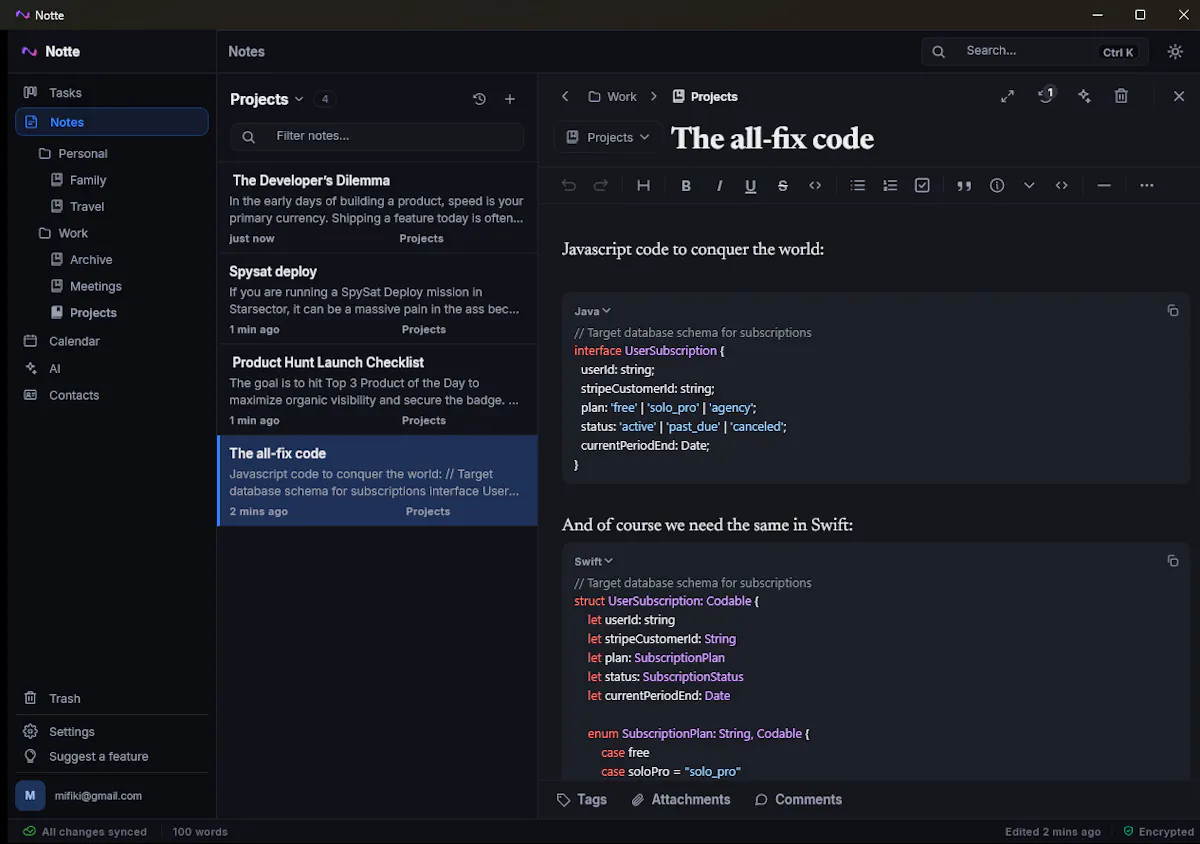Open The Developer's Dilemma note
1200x844 pixels.
(377, 208)
